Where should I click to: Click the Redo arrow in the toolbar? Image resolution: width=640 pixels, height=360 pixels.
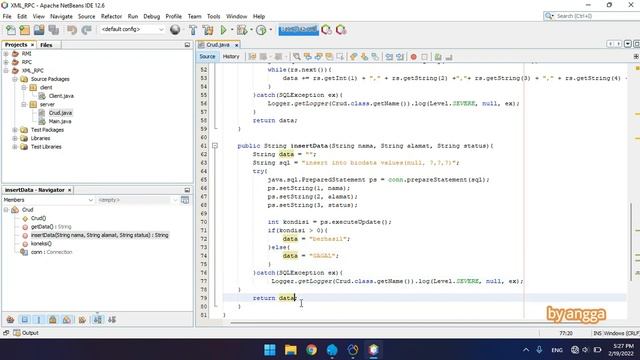pyautogui.click(x=86, y=30)
